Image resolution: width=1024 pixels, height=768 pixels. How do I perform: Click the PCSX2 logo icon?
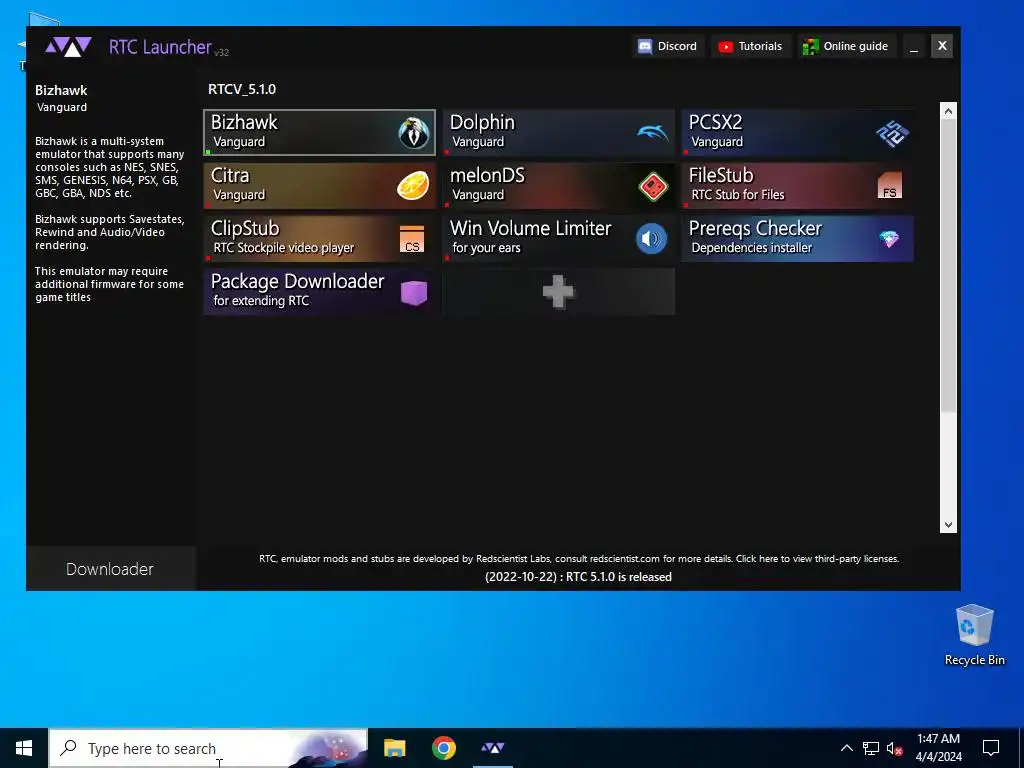[x=892, y=133]
